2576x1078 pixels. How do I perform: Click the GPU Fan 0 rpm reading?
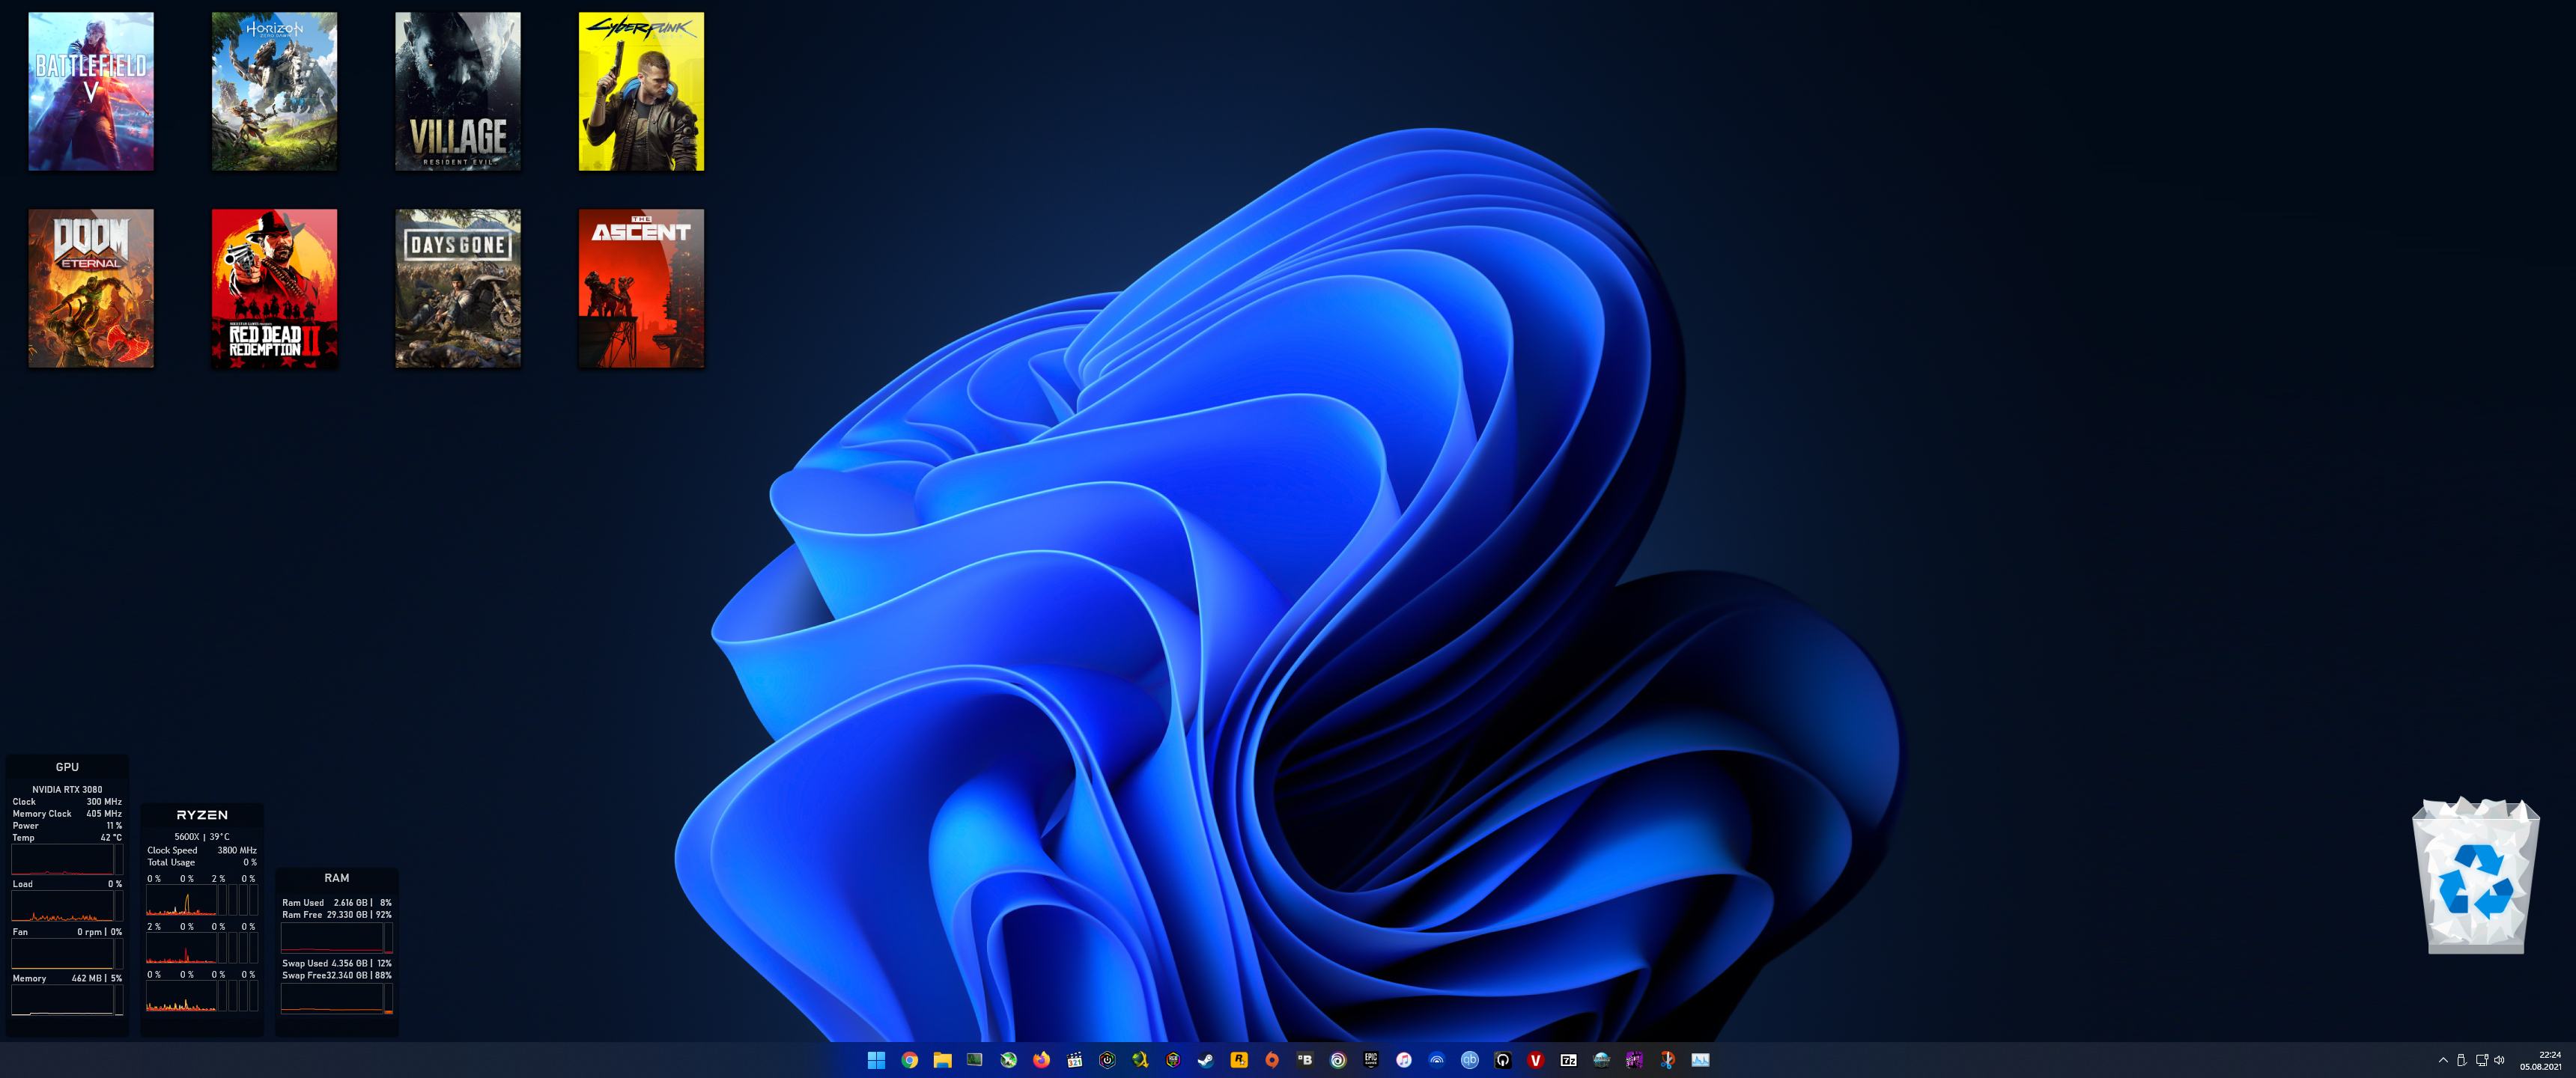100,931
